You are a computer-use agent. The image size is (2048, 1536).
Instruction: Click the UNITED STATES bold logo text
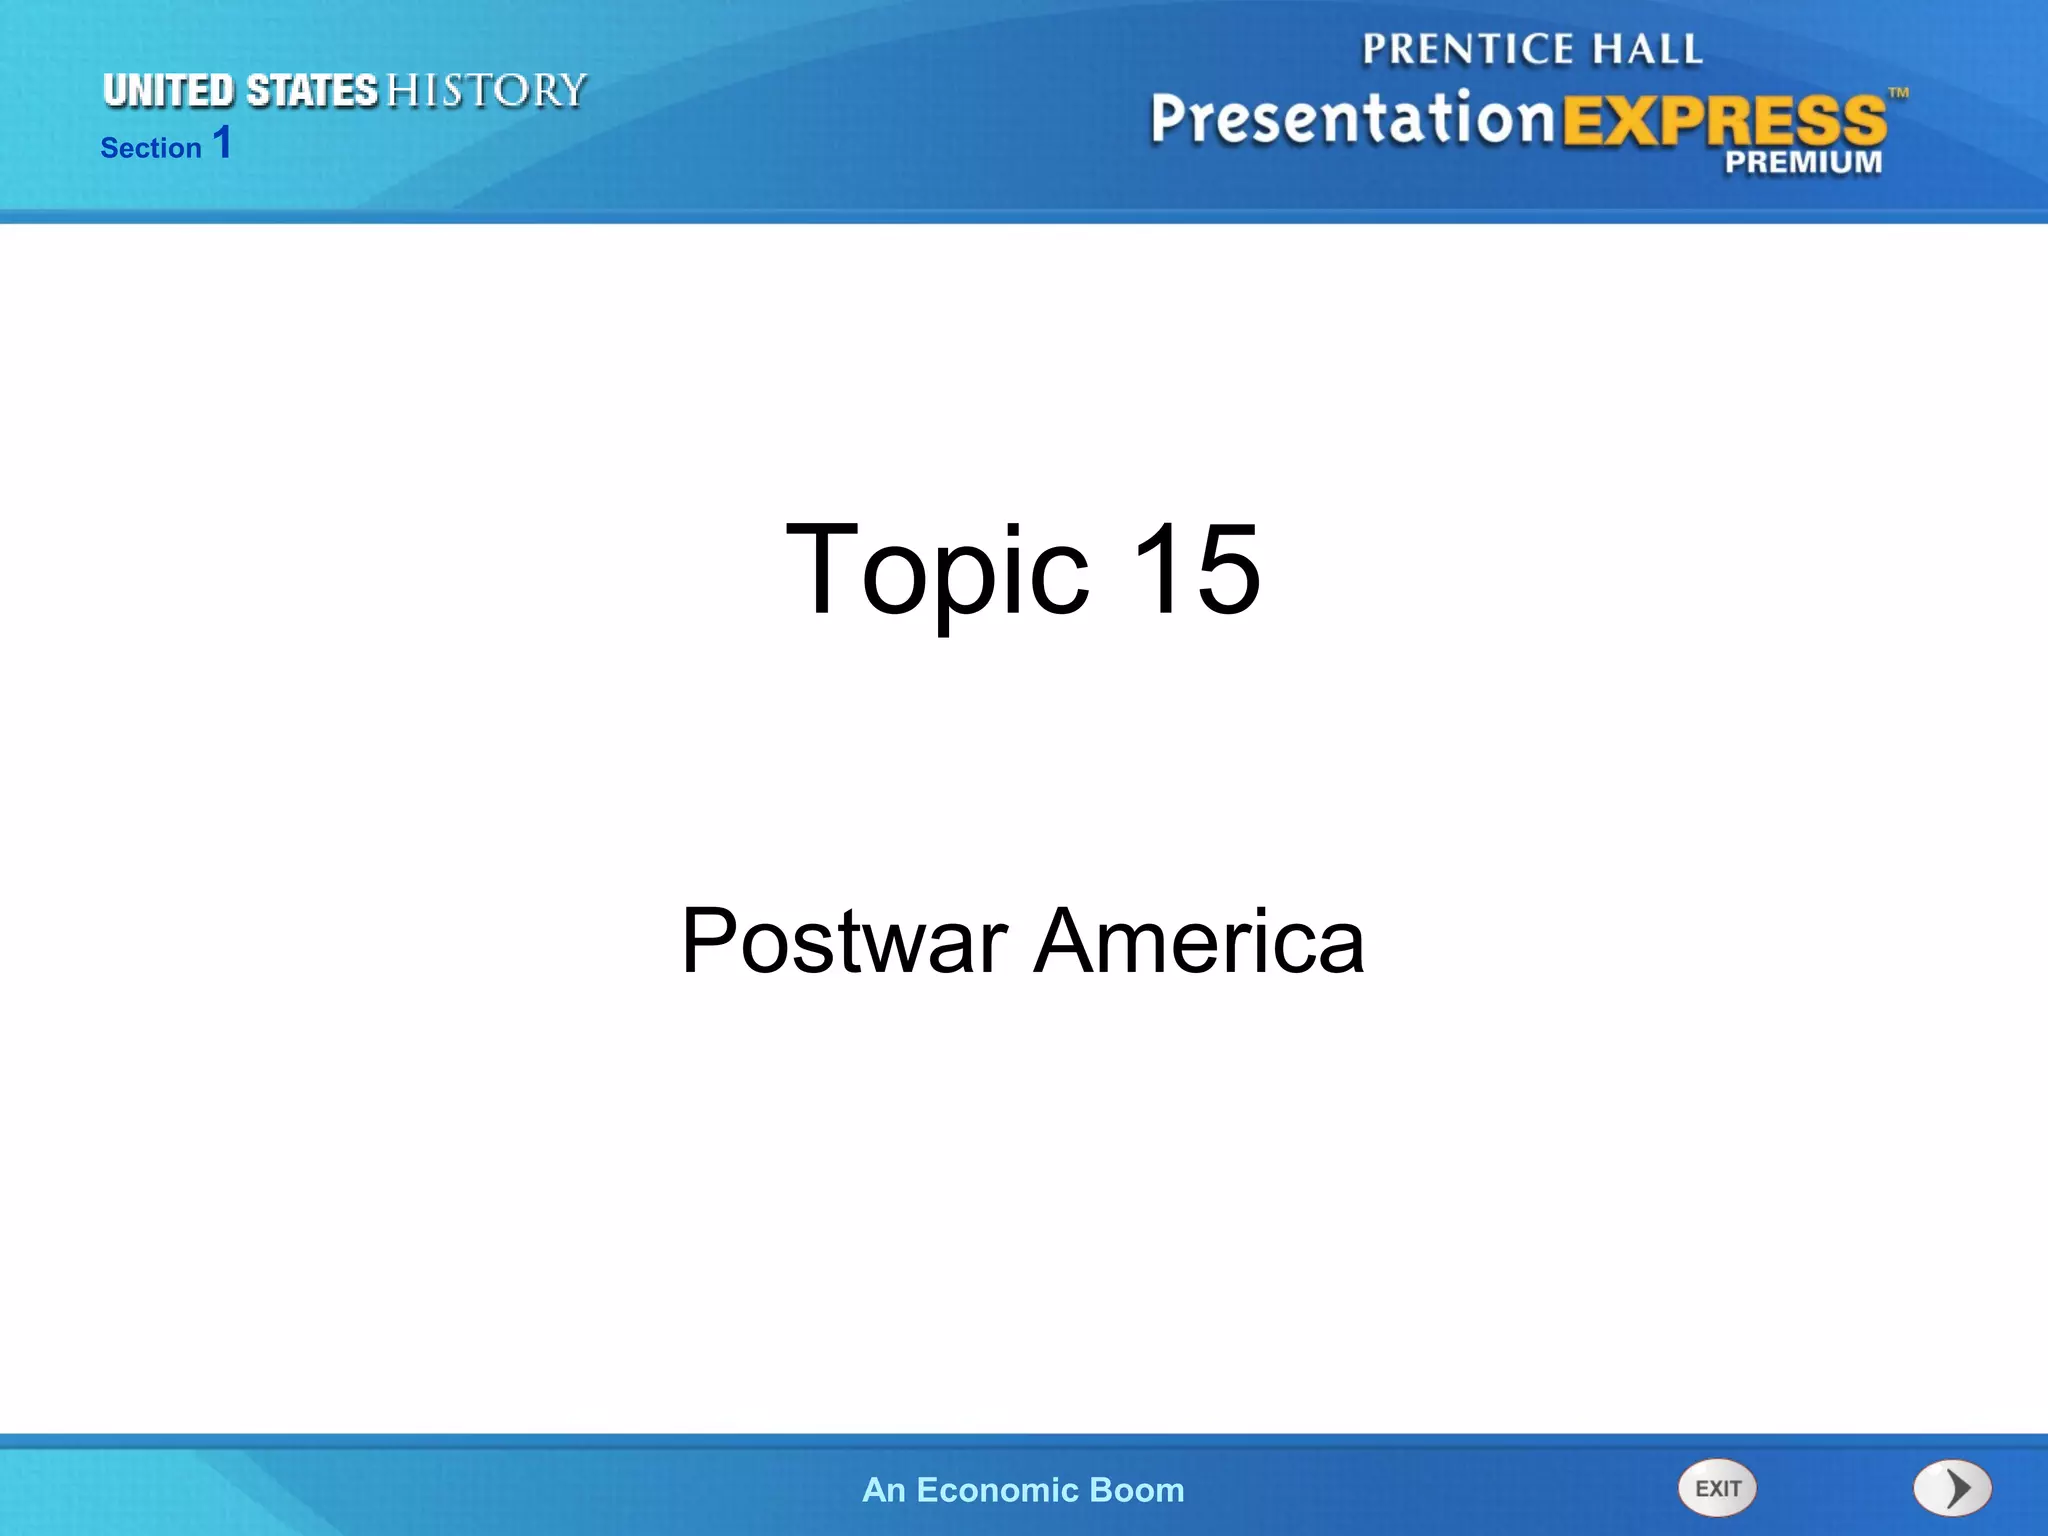[240, 91]
